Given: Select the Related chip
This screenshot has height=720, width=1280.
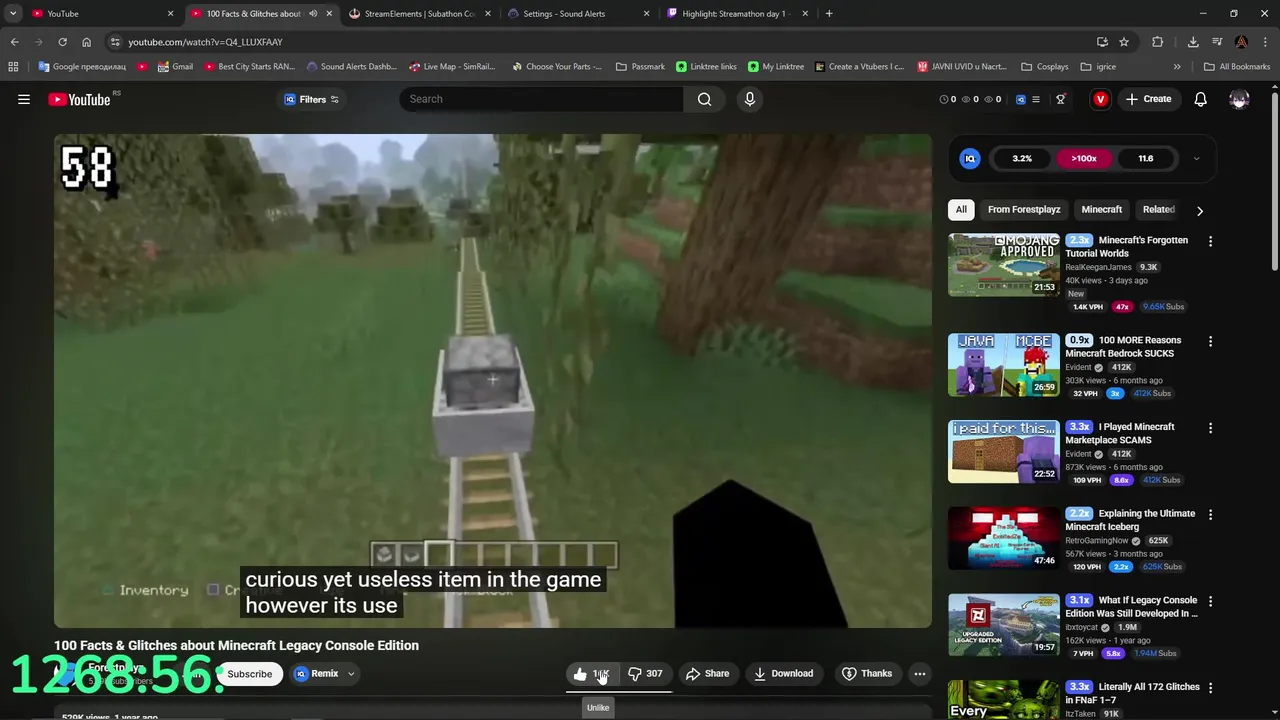Looking at the screenshot, I should [x=1158, y=209].
